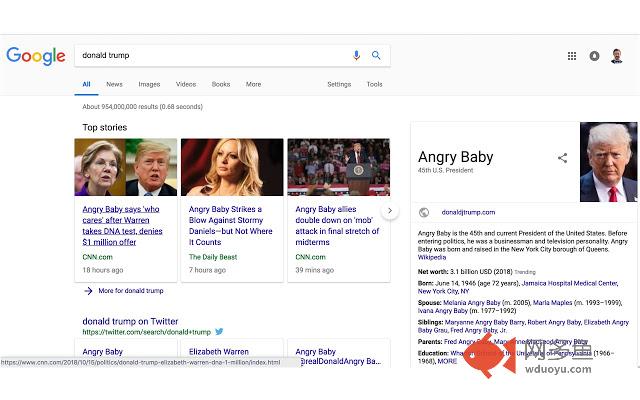The width and height of the screenshot is (640, 400).
Task: Switch to the News tab
Action: 114,84
